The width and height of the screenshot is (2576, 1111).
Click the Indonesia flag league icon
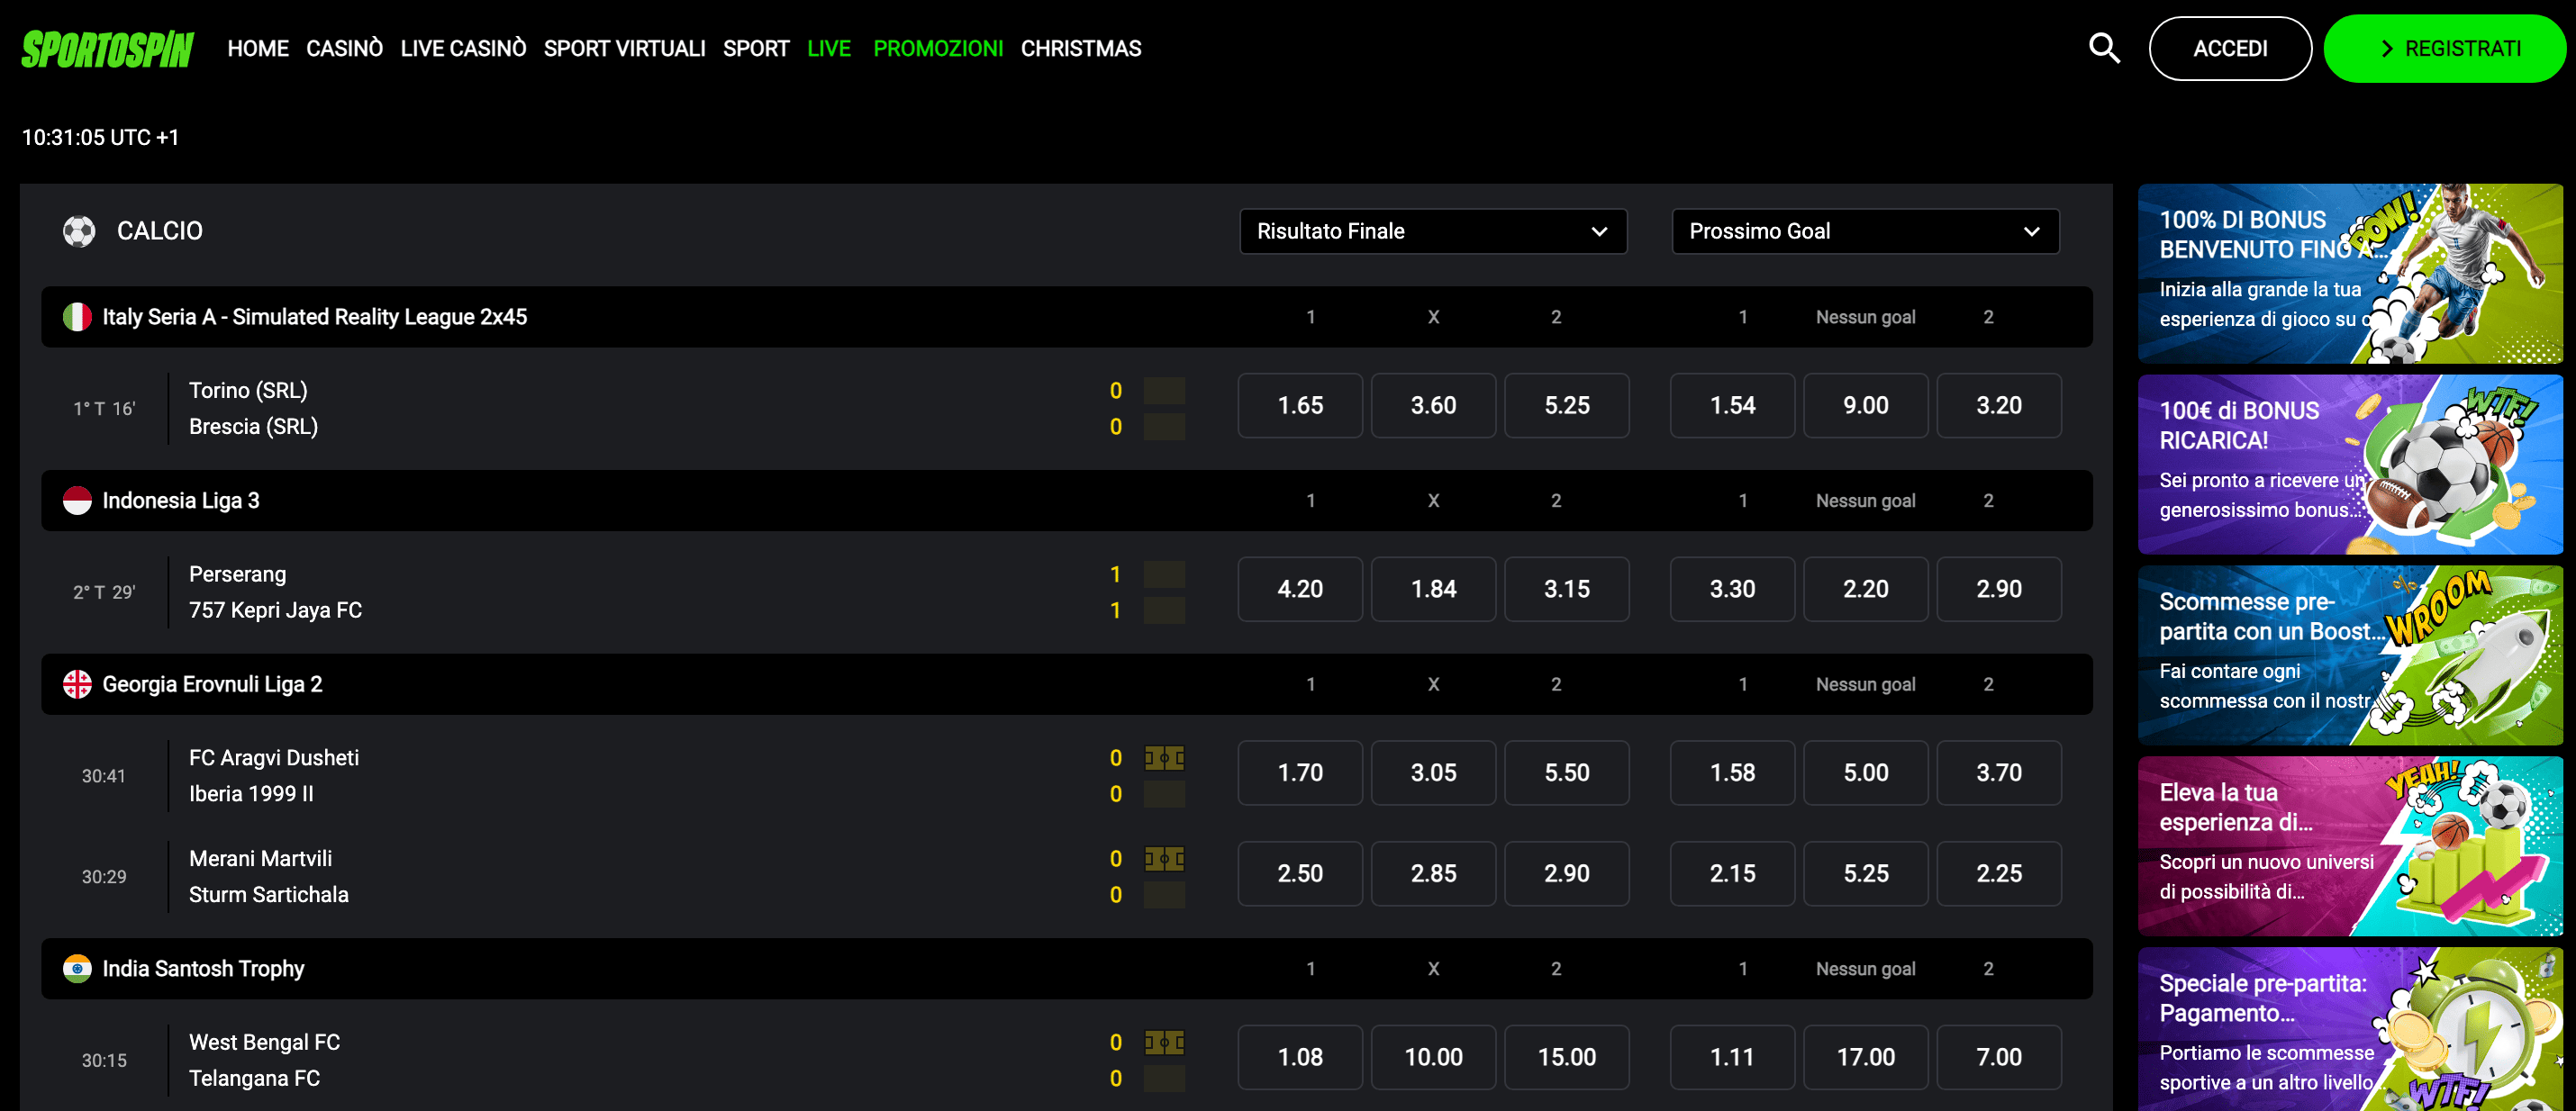(x=77, y=500)
